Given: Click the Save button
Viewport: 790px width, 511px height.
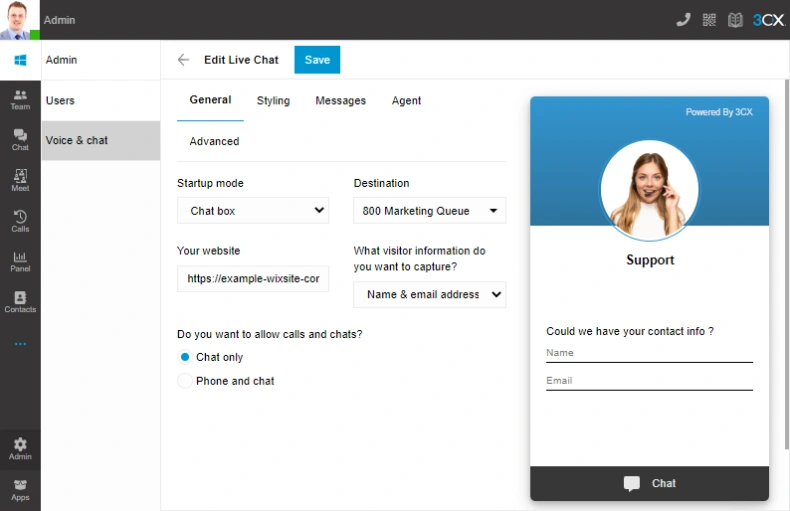Looking at the screenshot, I should 317,59.
